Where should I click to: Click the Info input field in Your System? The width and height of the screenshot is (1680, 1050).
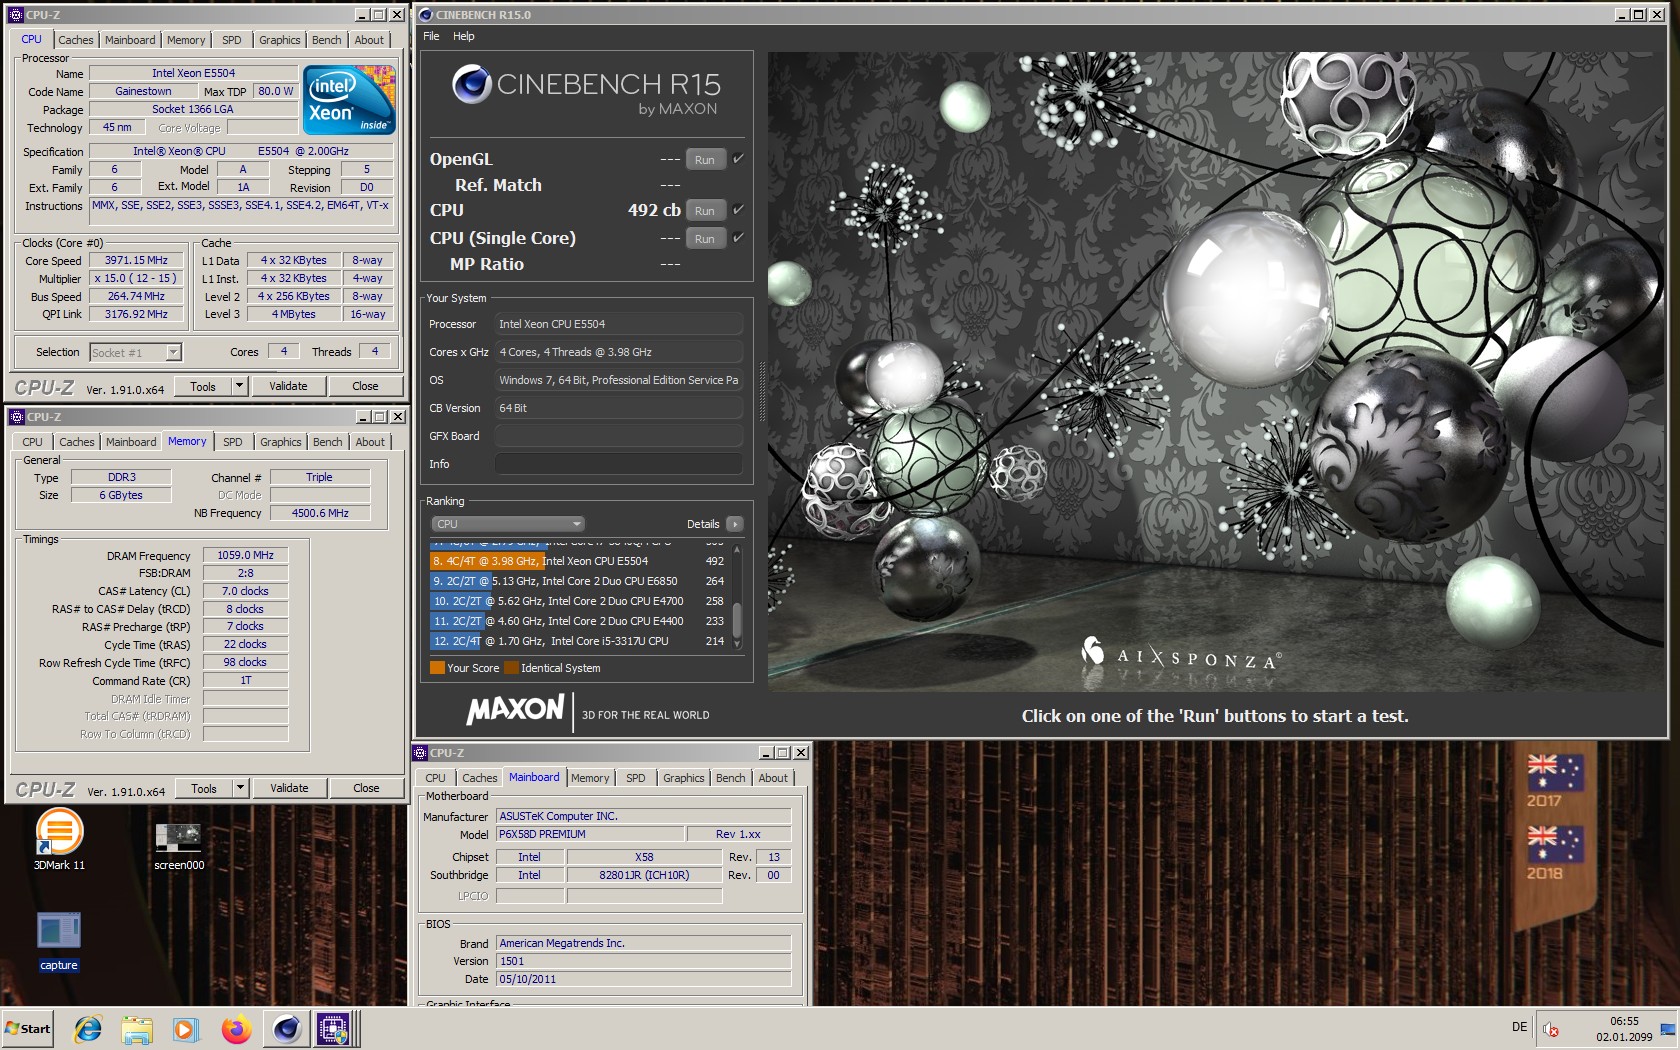coord(618,464)
